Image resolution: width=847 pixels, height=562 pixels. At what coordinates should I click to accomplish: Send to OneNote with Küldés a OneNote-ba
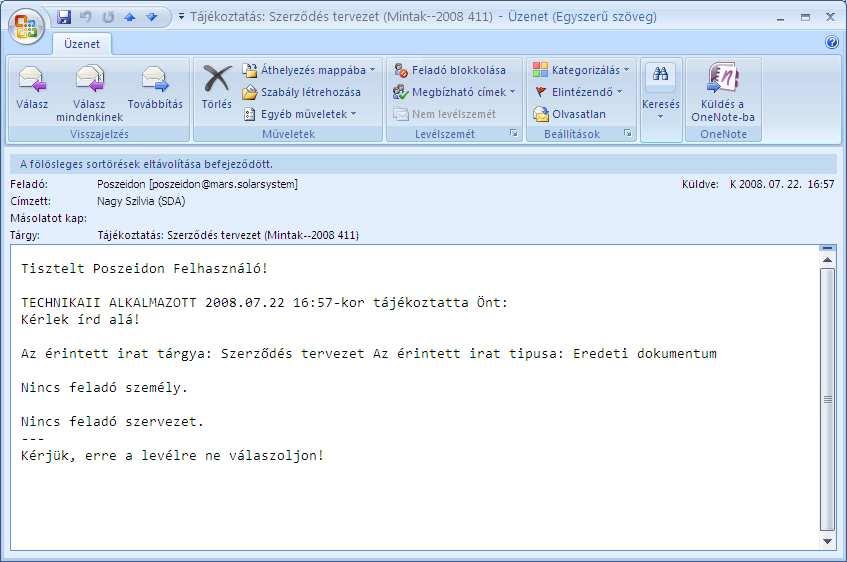click(723, 94)
